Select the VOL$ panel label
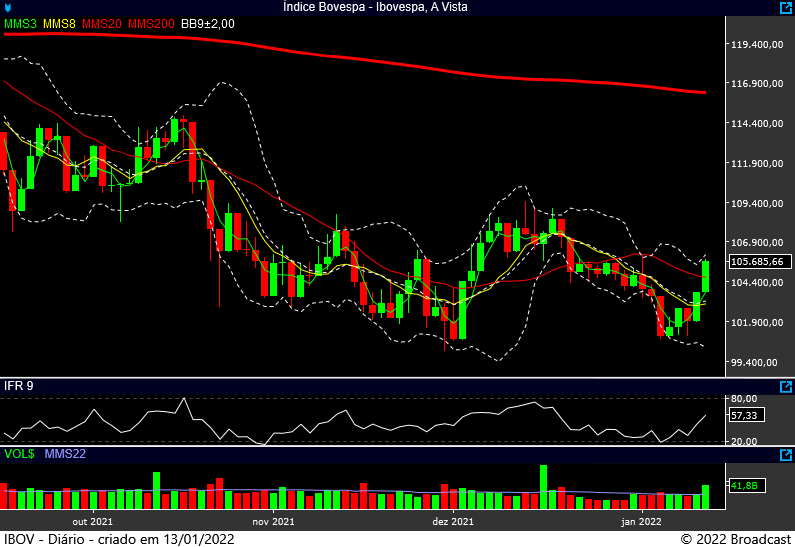Image resolution: width=795 pixels, height=547 pixels. tap(19, 454)
